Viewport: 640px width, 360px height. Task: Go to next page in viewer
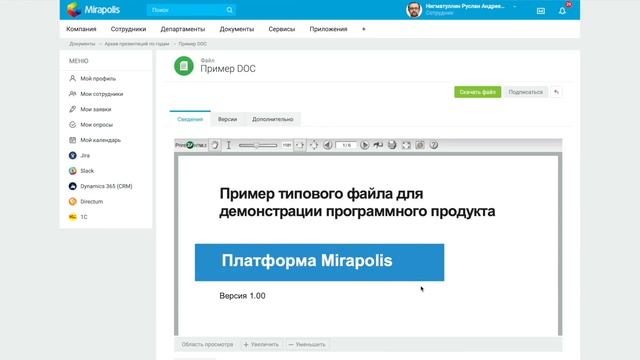[x=364, y=145]
